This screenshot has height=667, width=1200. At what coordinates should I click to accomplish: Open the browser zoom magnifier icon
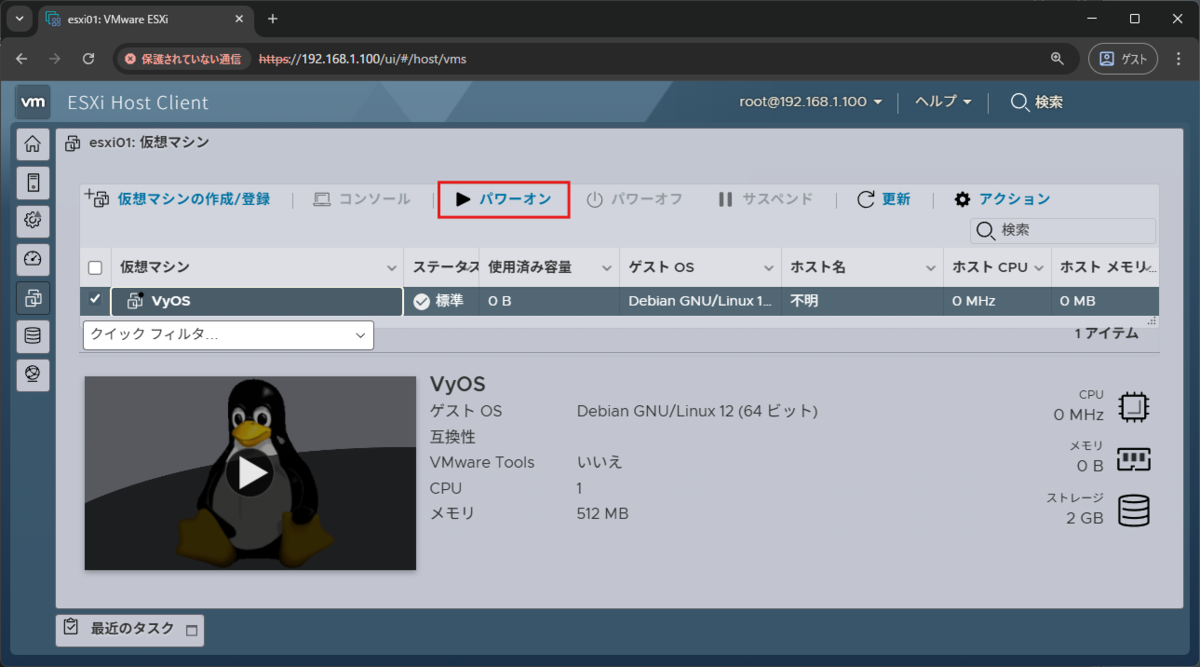1057,59
